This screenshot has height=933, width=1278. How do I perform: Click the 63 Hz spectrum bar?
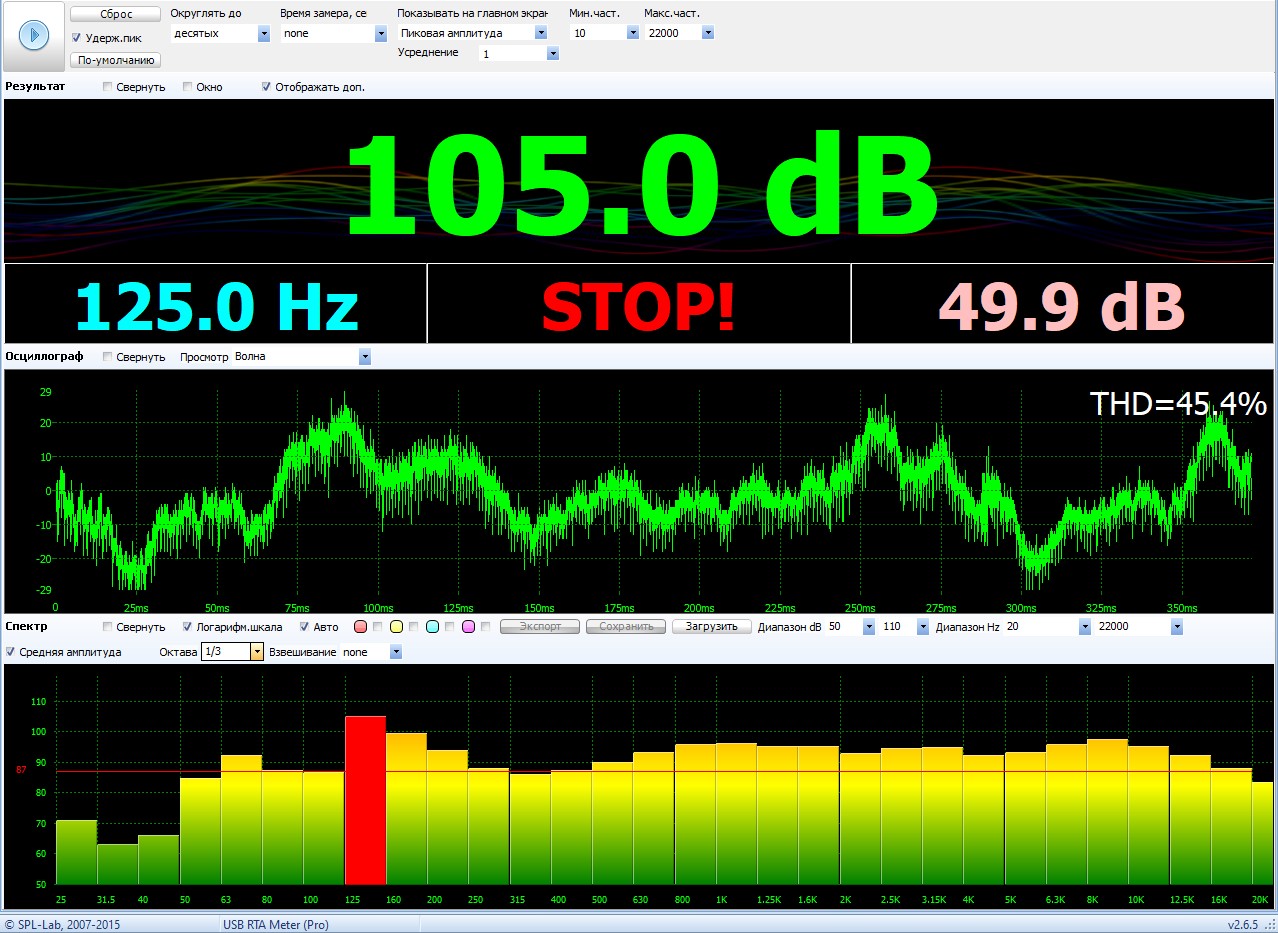click(241, 819)
